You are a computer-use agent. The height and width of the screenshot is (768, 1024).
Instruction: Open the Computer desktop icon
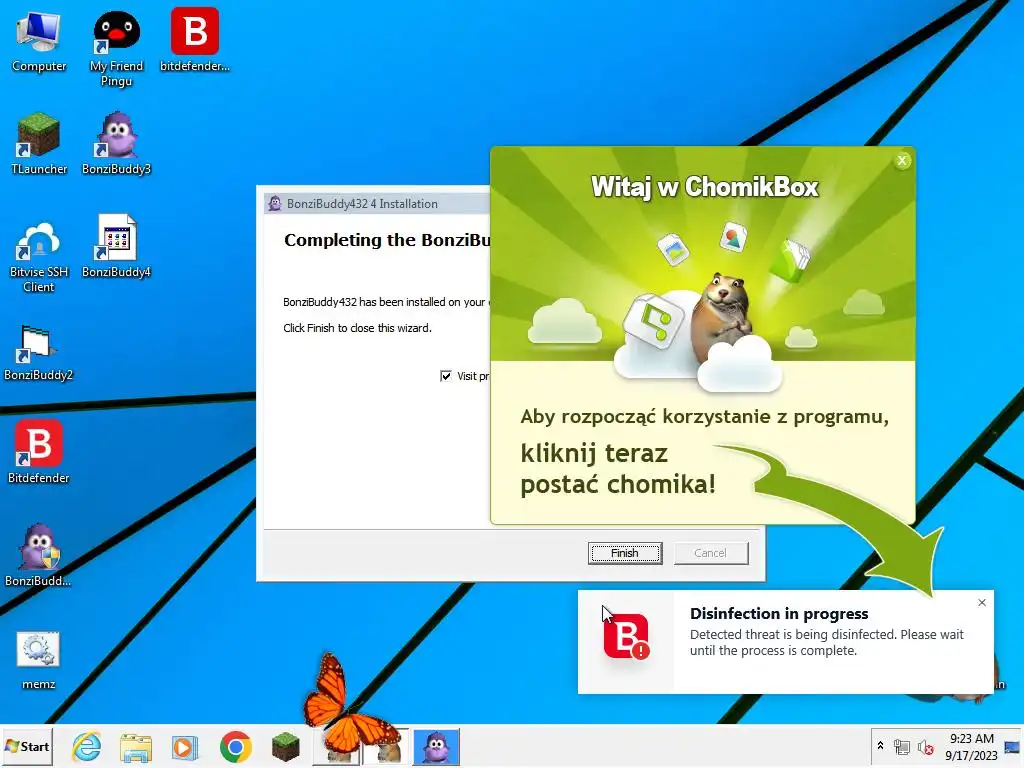click(x=39, y=42)
